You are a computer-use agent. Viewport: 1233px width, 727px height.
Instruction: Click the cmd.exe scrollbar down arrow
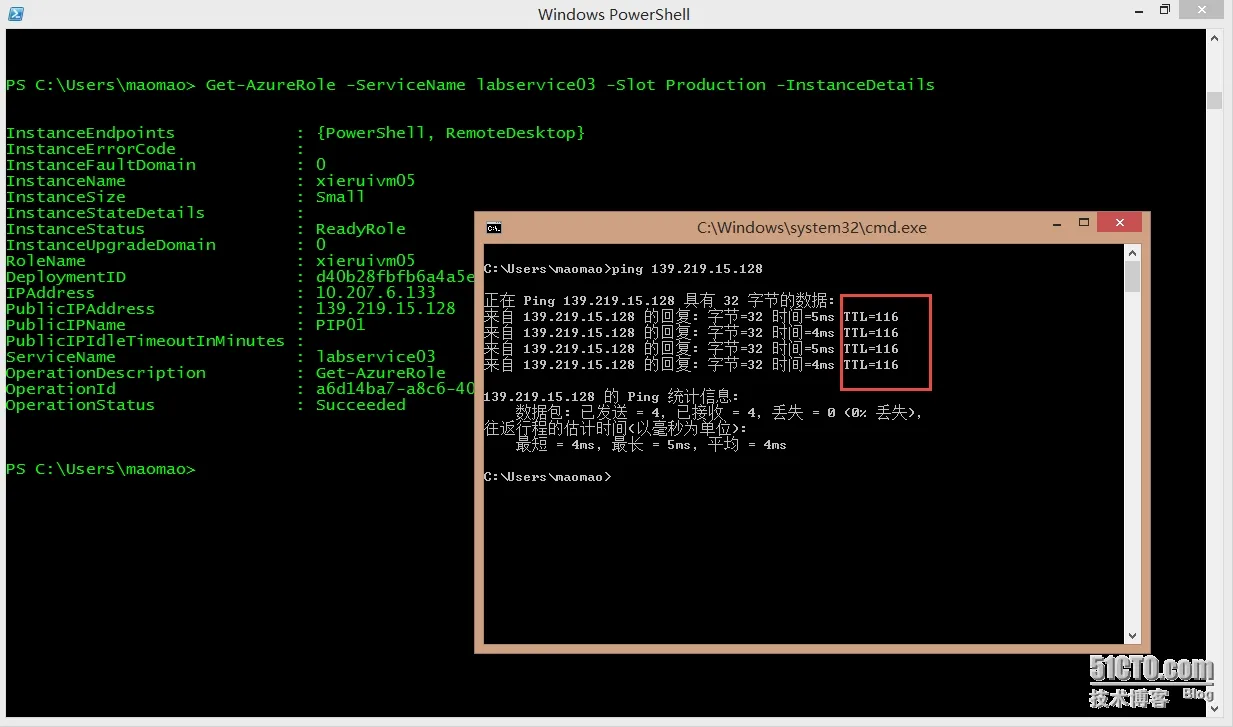[x=1132, y=635]
